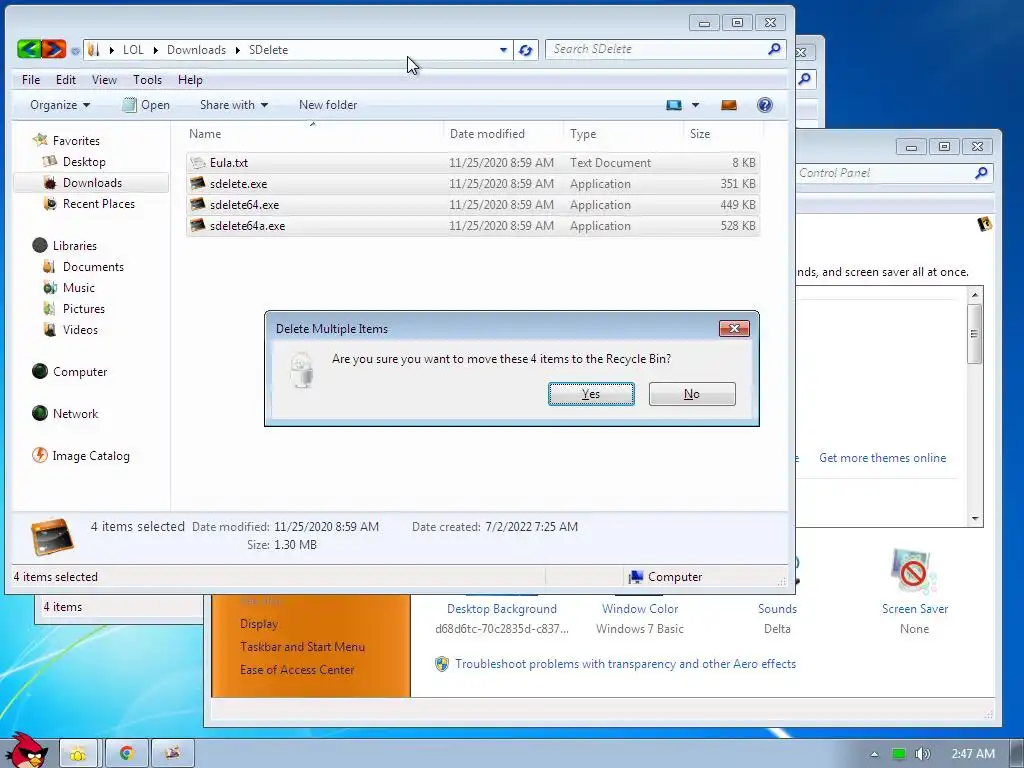The image size is (1024, 768).
Task: Show hidden tray icons arrow
Action: tap(874, 754)
